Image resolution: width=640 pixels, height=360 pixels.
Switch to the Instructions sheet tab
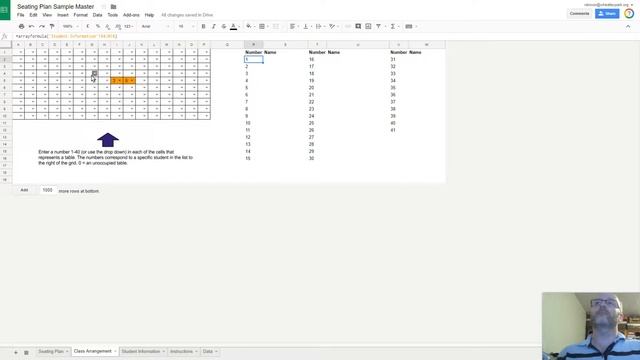point(181,351)
